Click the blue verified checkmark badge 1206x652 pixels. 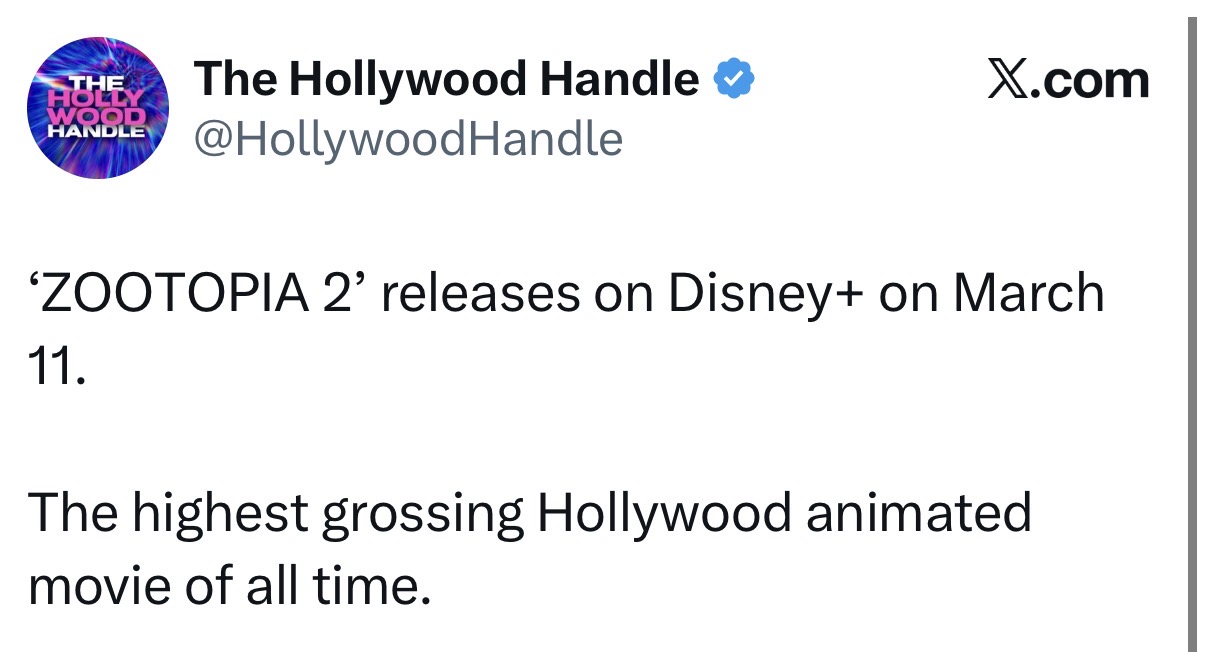(733, 79)
